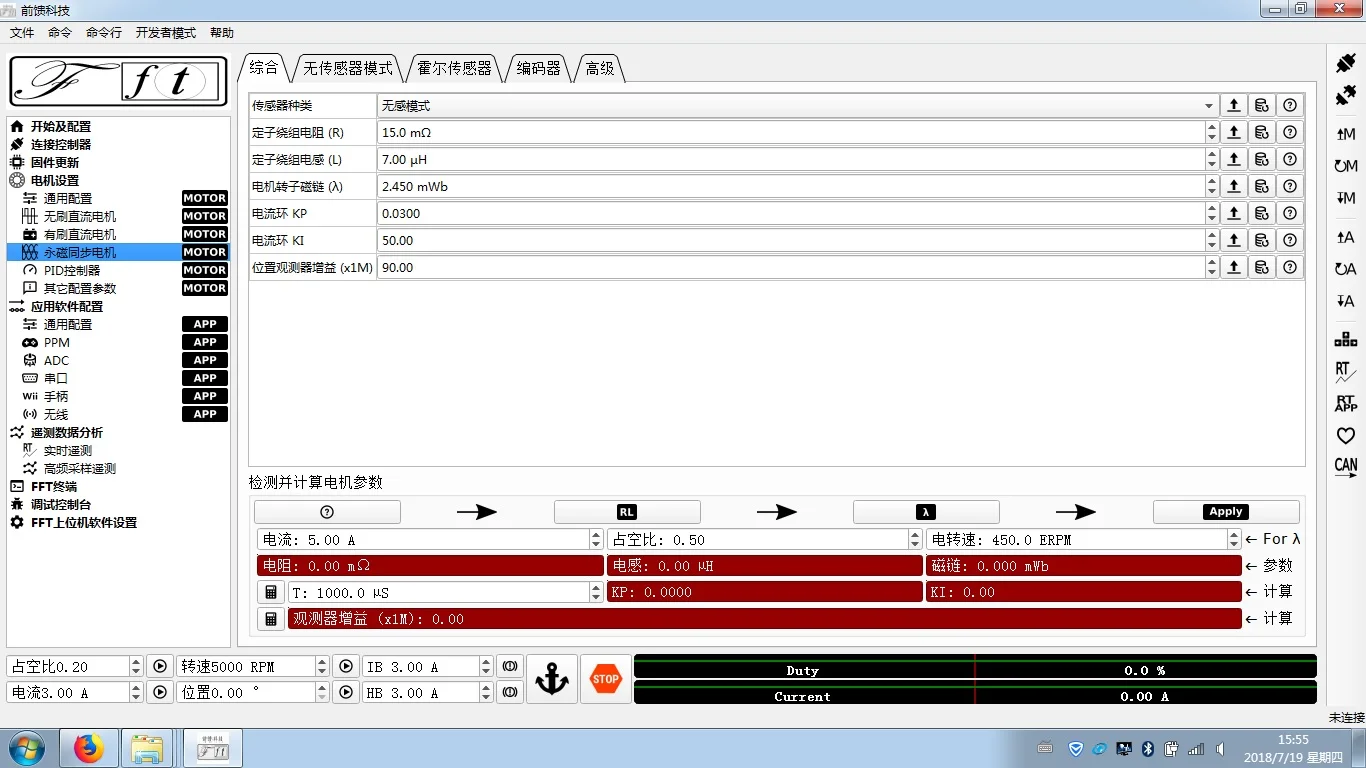Click the CAN device tree icon in right toolbar
This screenshot has height=768, width=1366.
click(1346, 339)
